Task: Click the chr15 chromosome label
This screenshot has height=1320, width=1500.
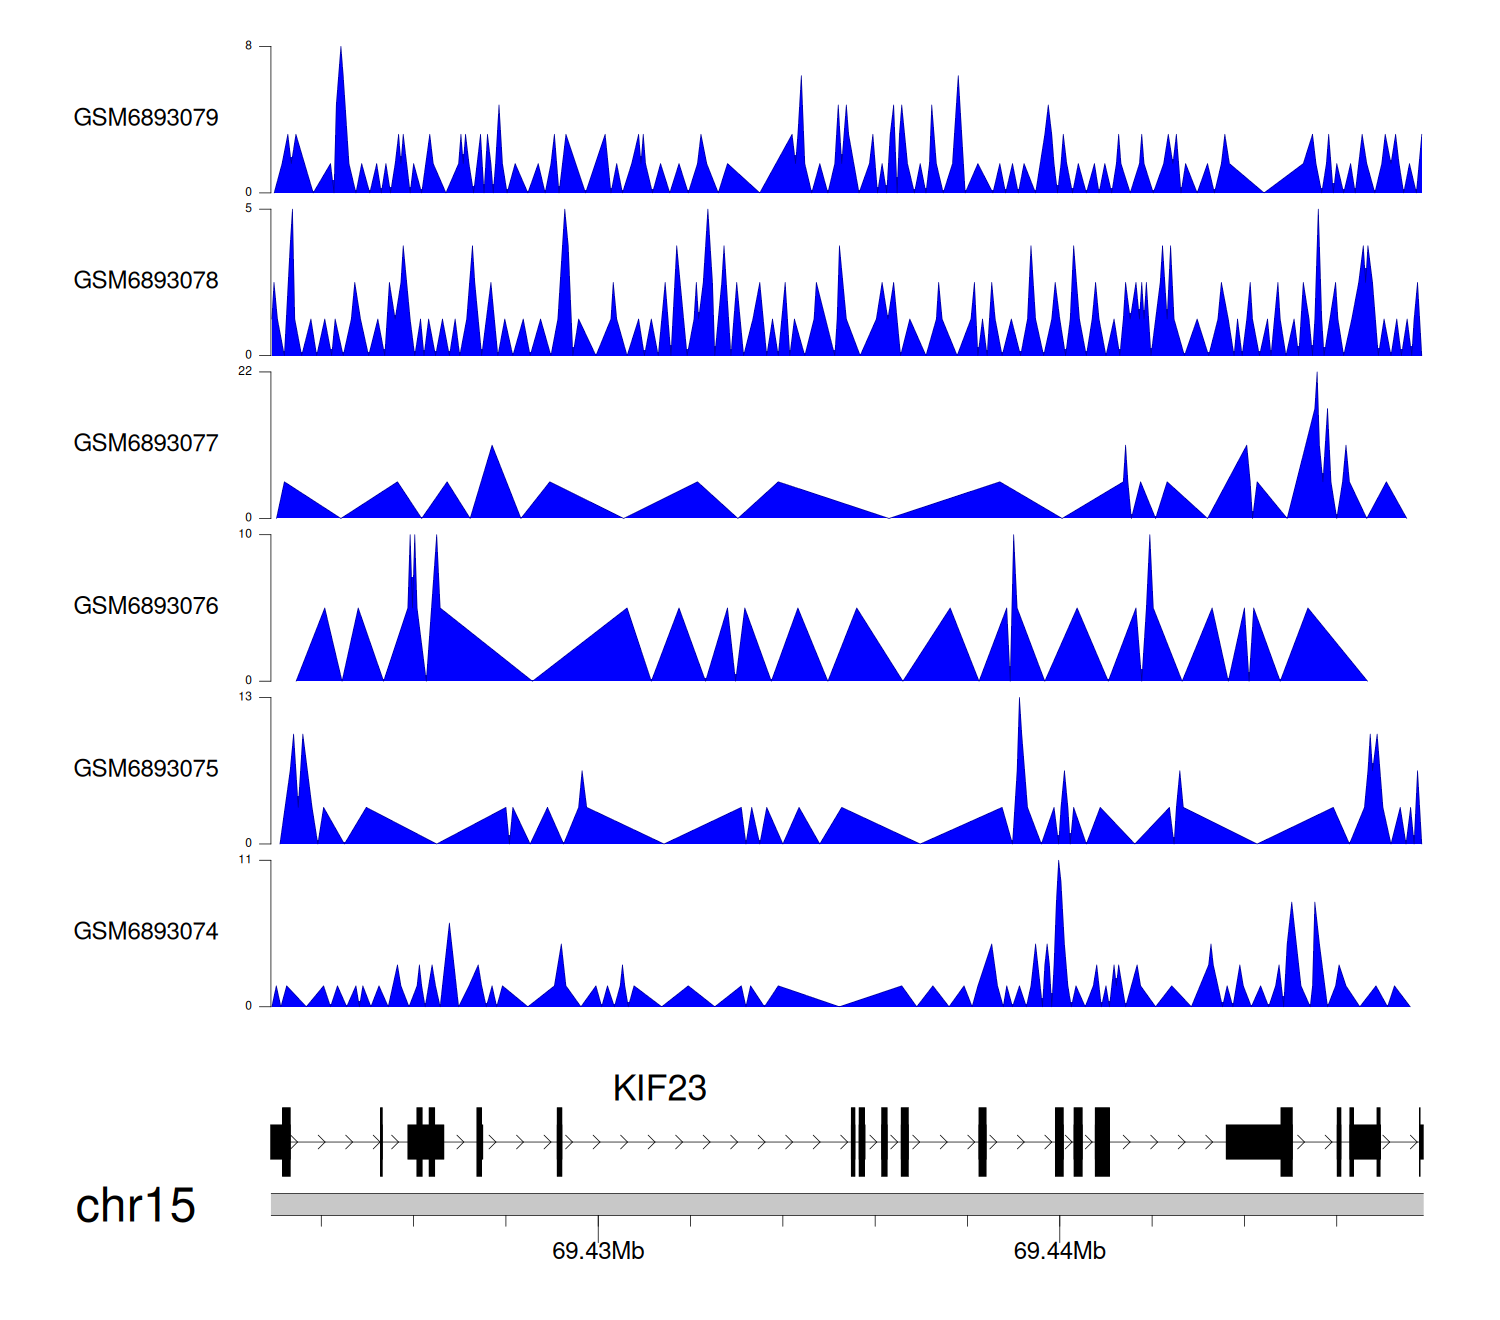Action: point(135,1206)
